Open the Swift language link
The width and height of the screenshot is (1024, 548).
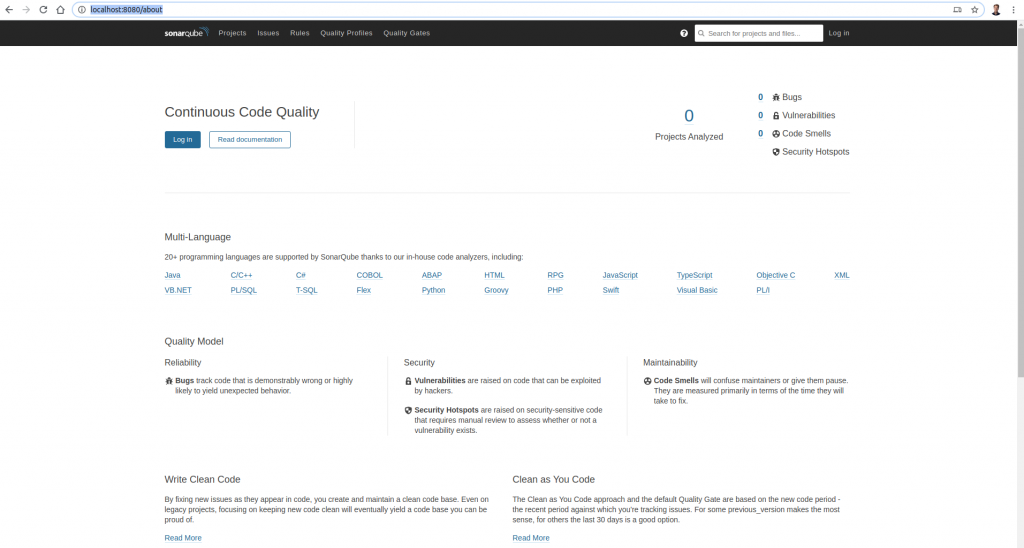[x=611, y=291]
